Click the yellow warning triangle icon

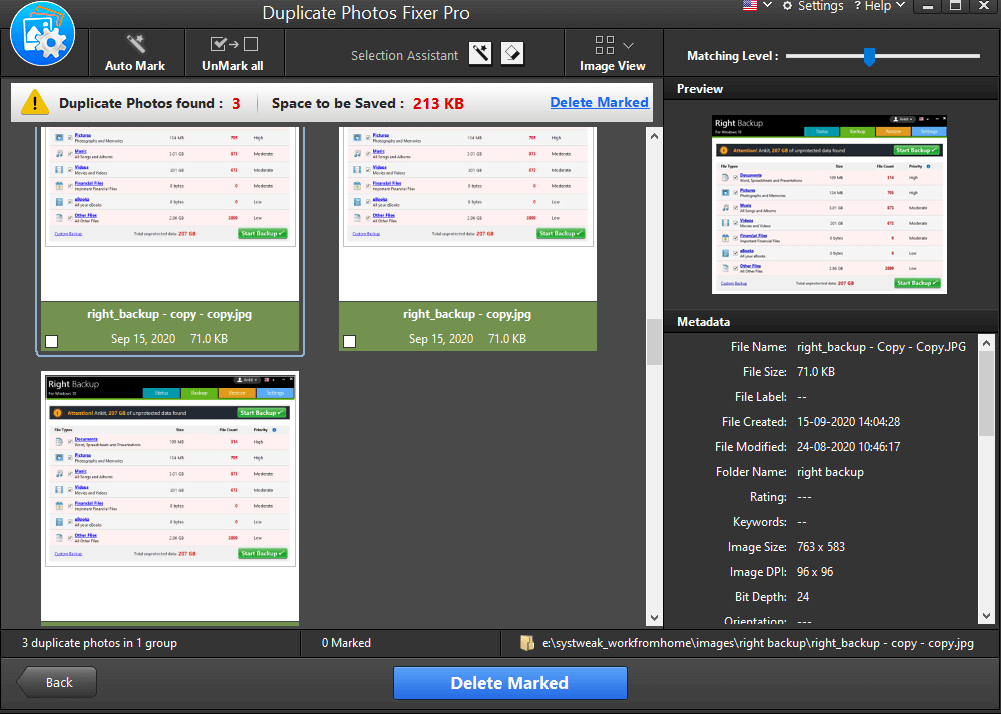(x=35, y=102)
